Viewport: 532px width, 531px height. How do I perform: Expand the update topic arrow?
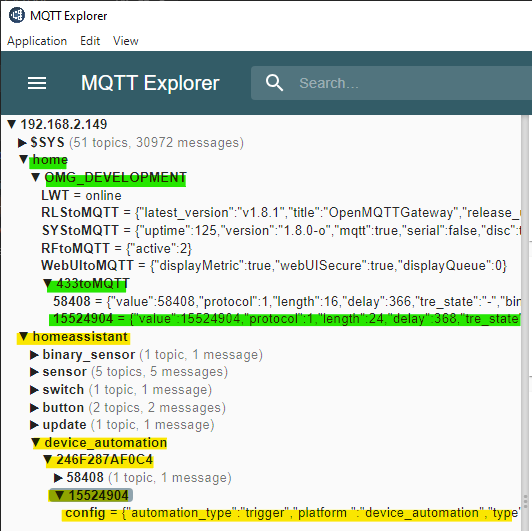[x=34, y=425]
